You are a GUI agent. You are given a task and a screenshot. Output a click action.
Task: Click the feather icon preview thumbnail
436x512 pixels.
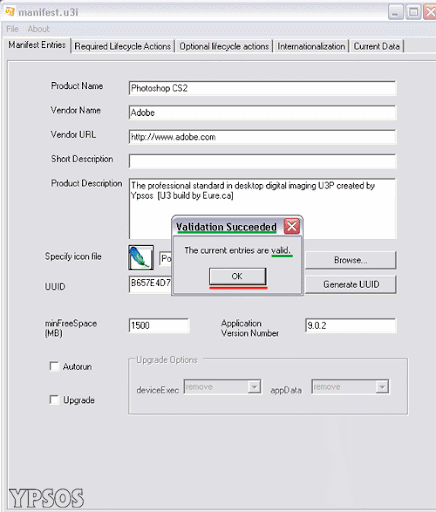coord(141,257)
